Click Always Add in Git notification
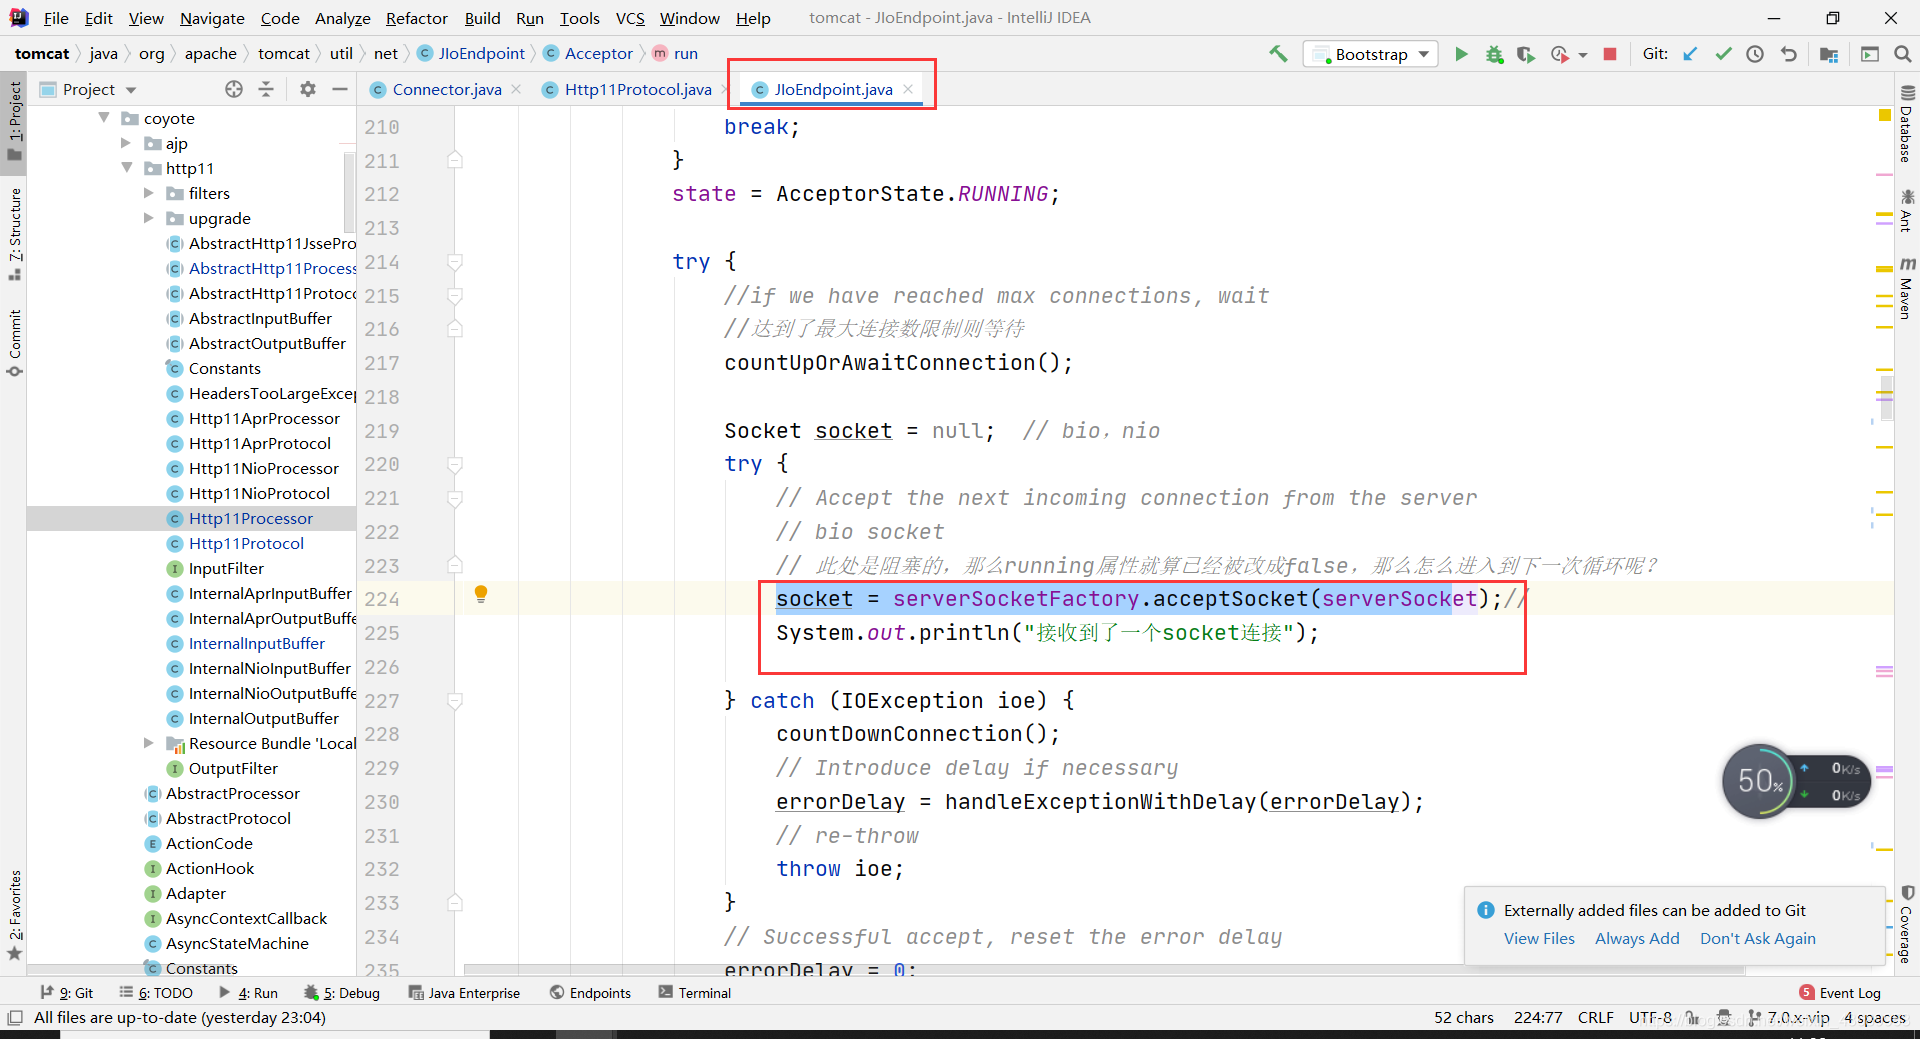 coord(1637,938)
